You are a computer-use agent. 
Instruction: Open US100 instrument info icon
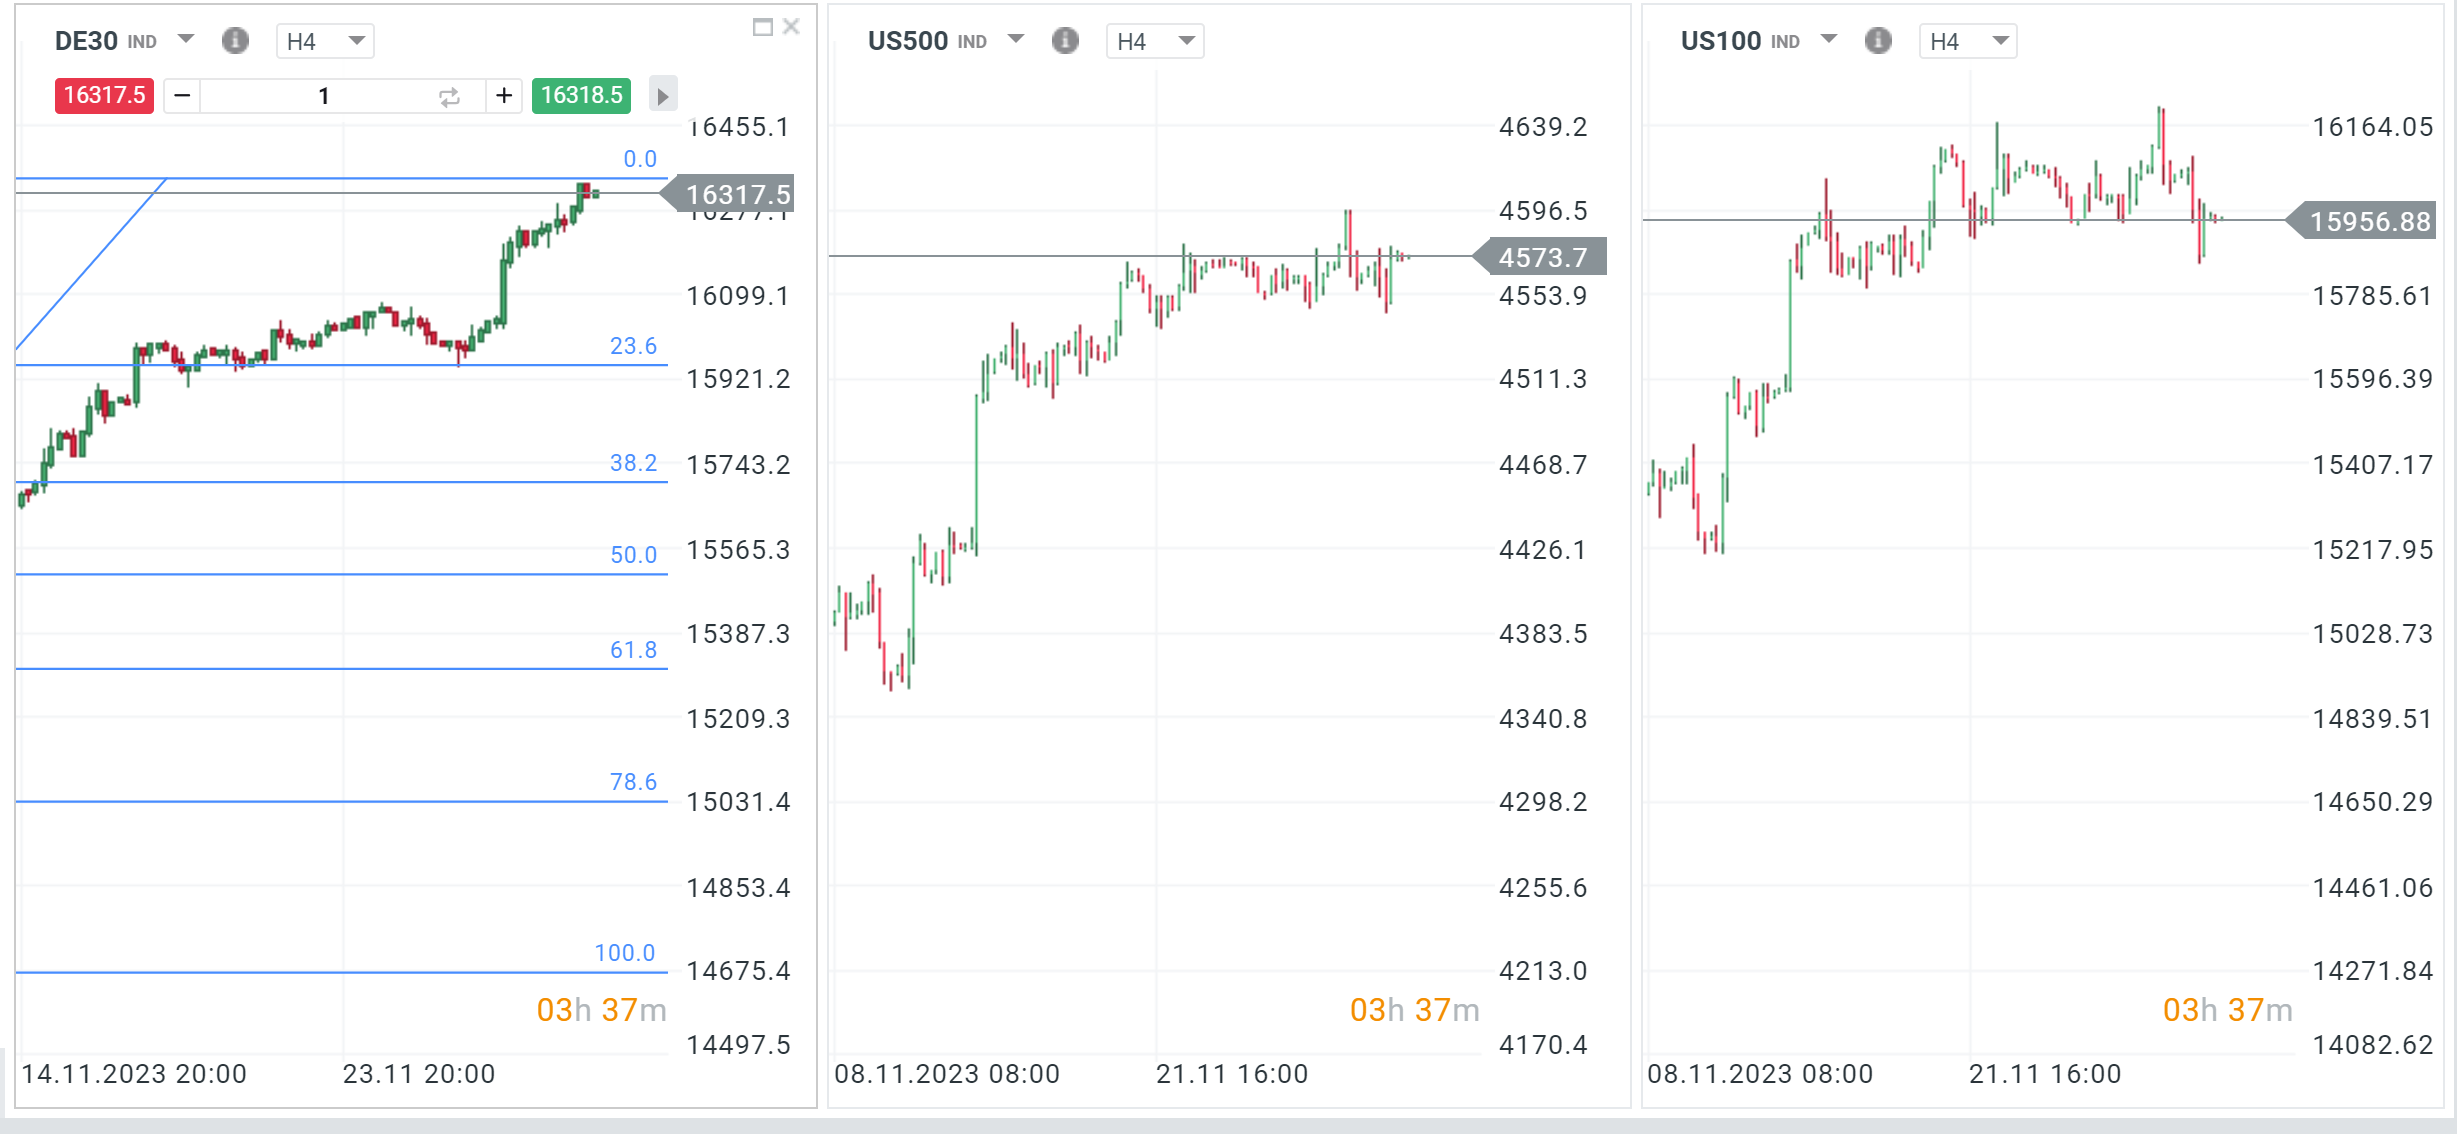coord(1878,41)
